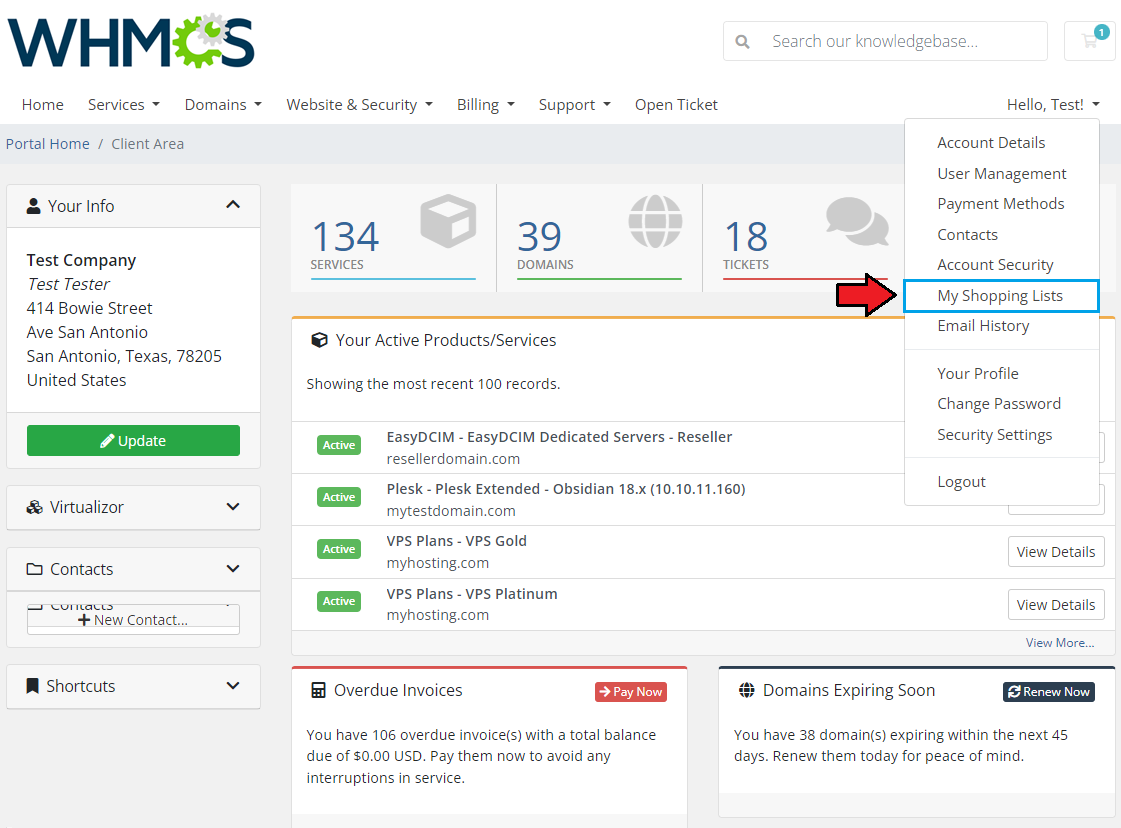Toggle the Hello, Test! account menu
The width and height of the screenshot is (1121, 828).
[x=1053, y=104]
